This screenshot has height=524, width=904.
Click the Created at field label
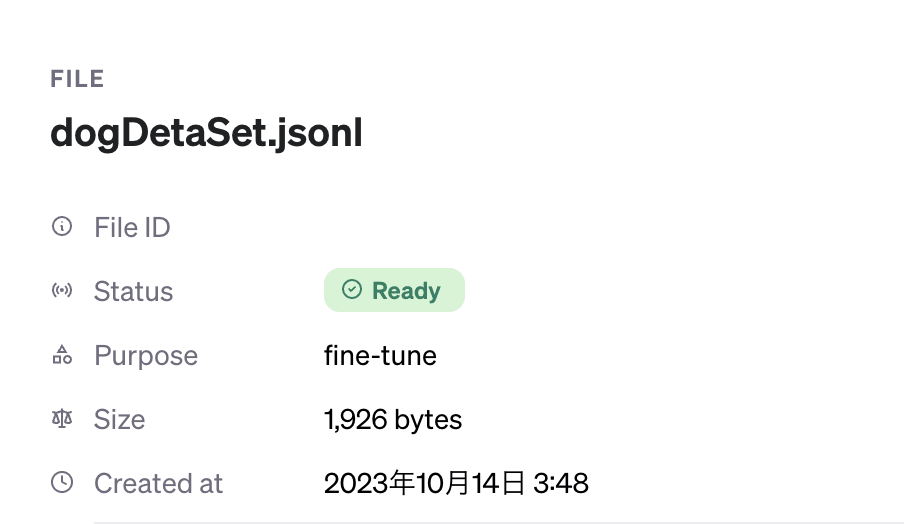pos(158,484)
